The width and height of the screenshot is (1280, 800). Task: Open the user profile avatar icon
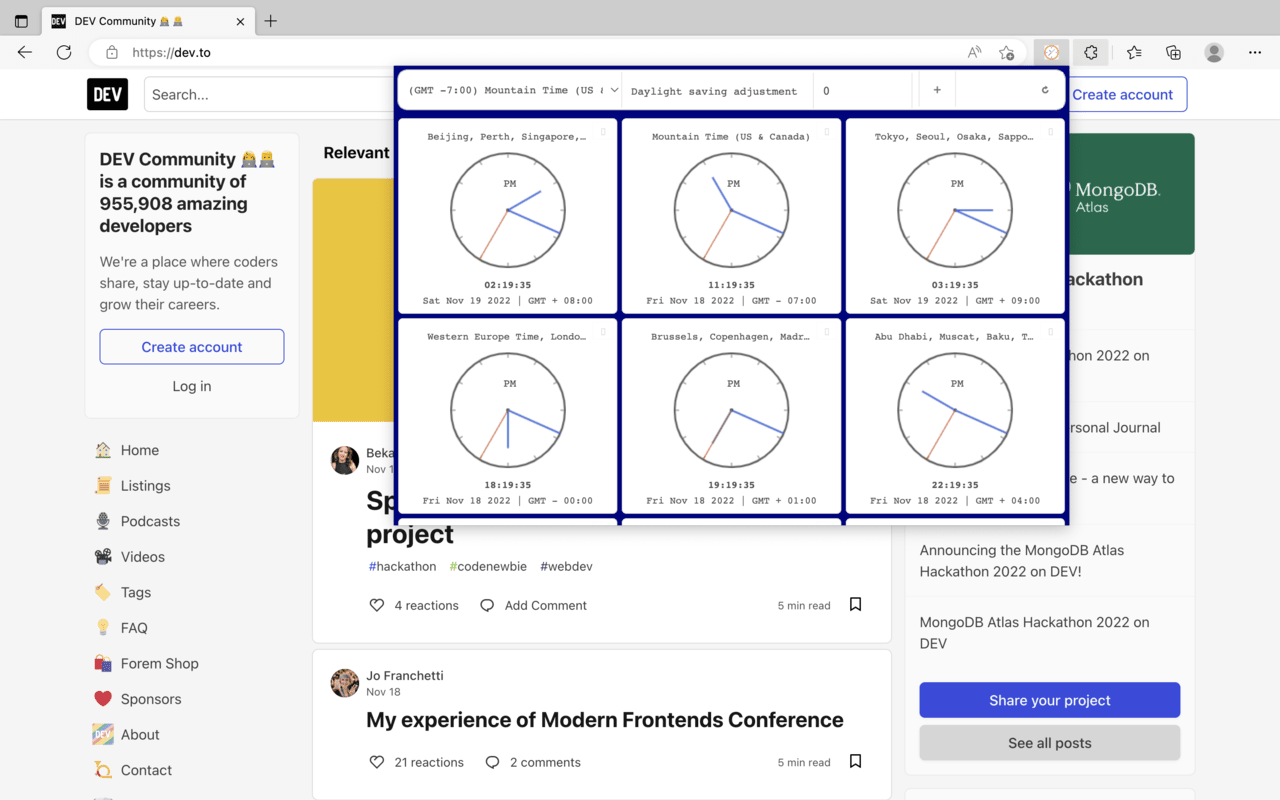pos(1214,52)
